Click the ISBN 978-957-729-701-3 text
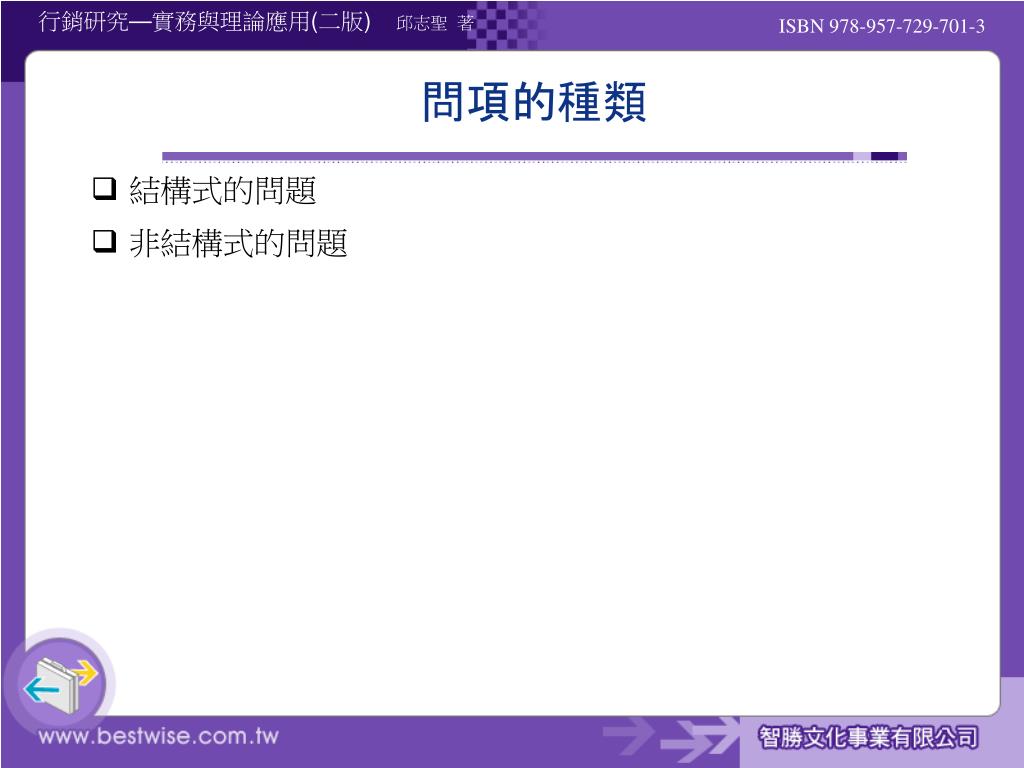Image resolution: width=1024 pixels, height=768 pixels. coord(882,26)
